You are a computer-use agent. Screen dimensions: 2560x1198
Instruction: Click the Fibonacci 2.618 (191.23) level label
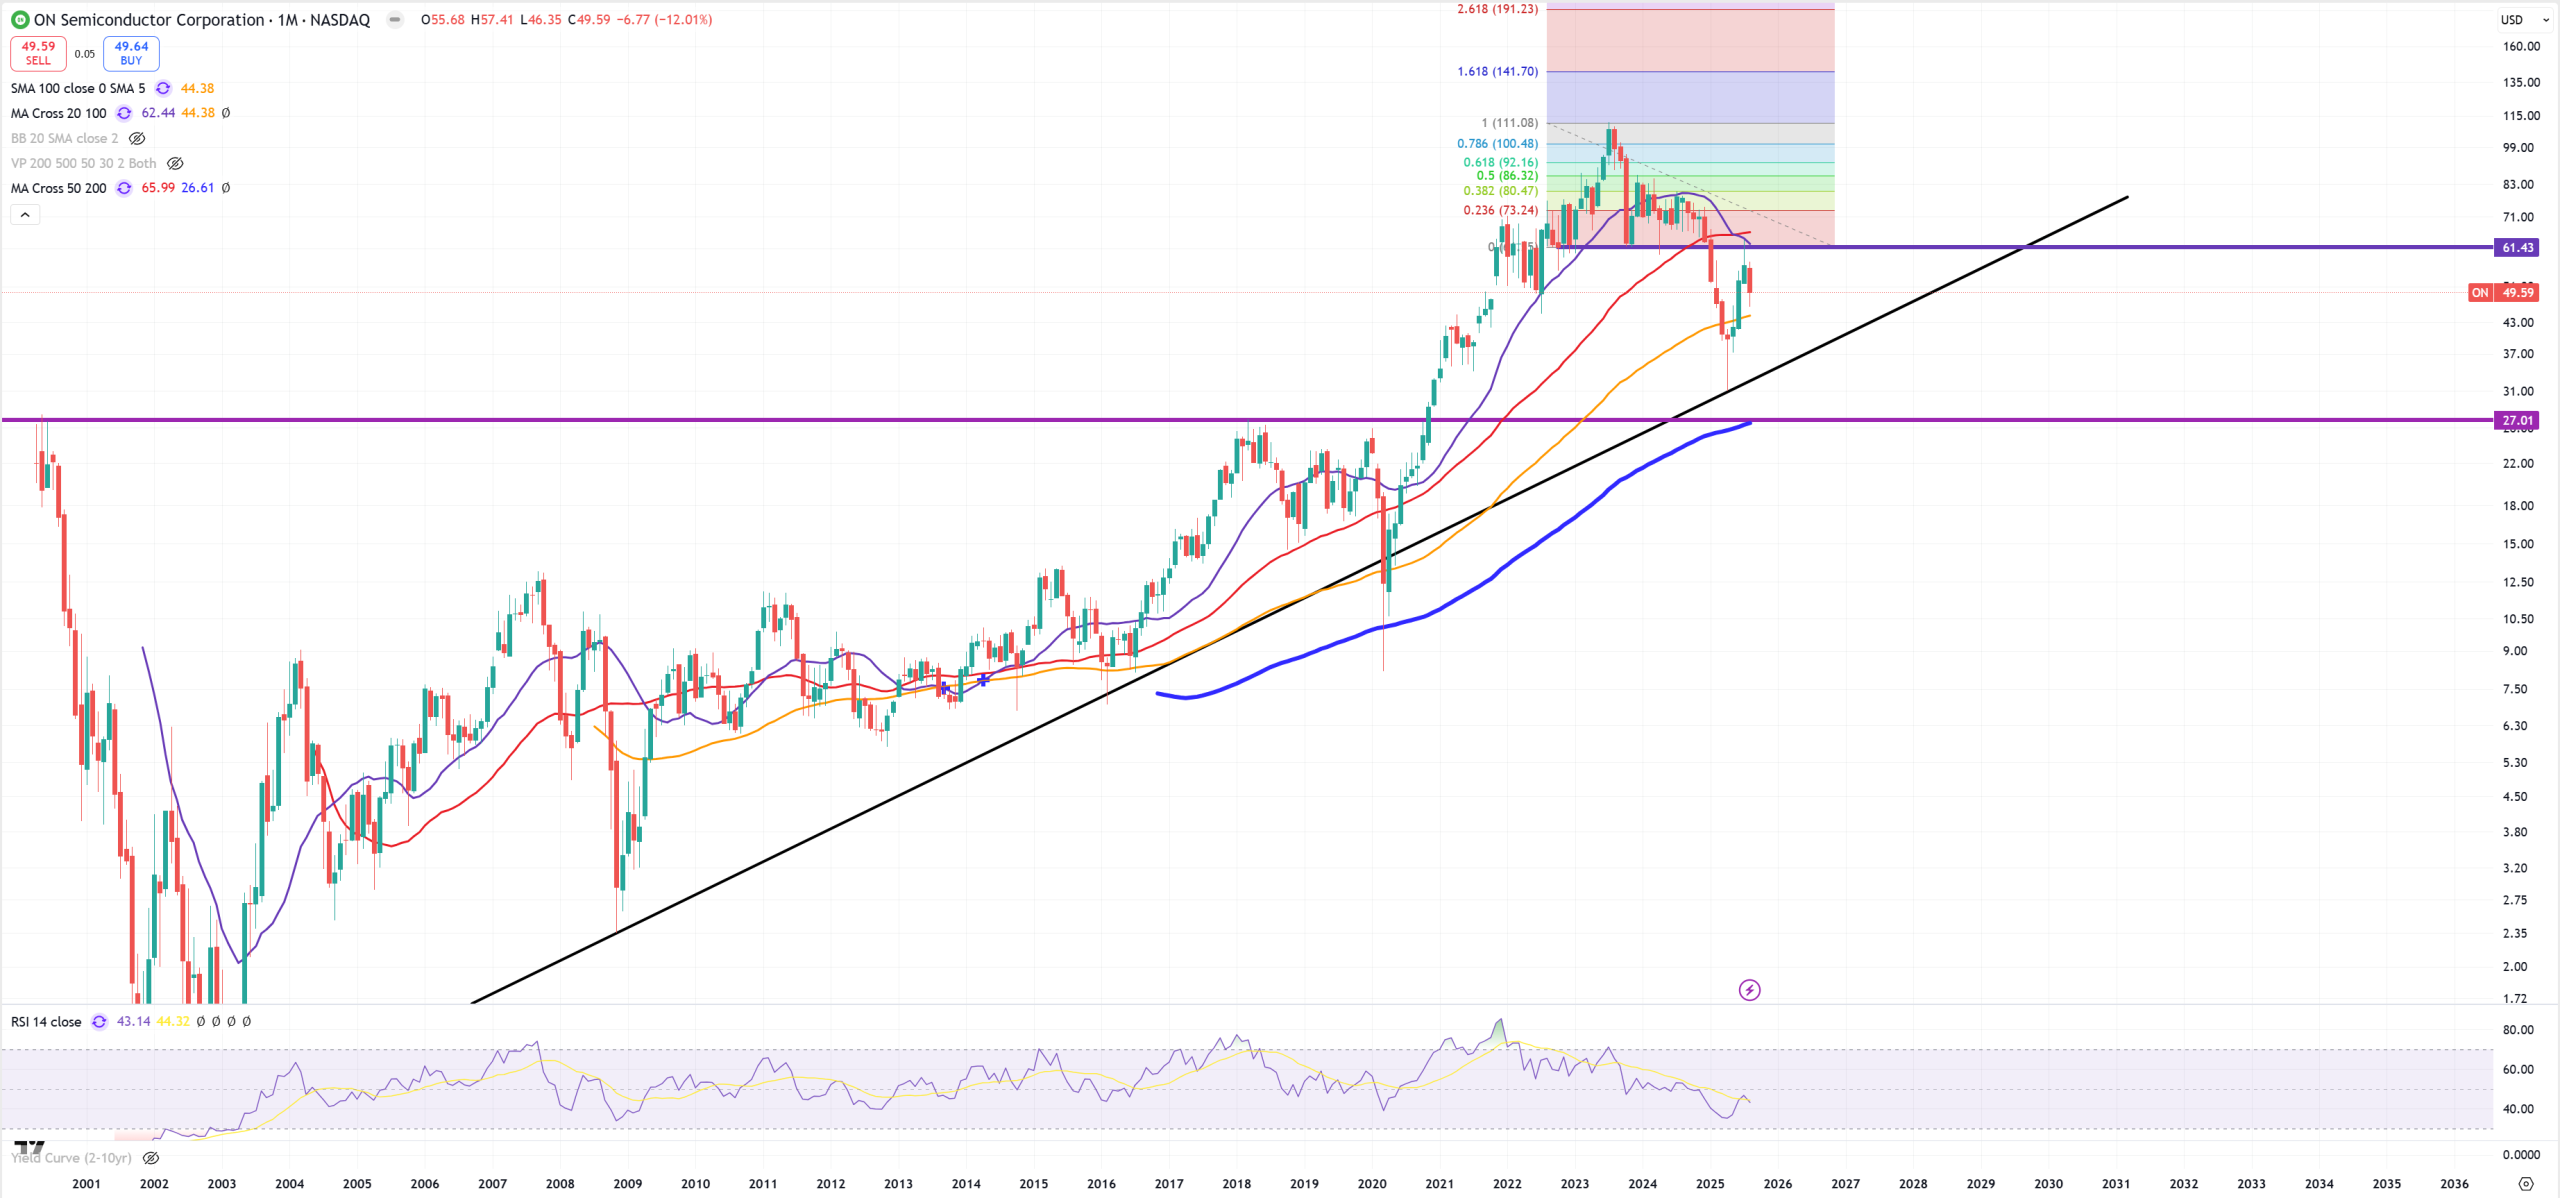tap(1497, 9)
